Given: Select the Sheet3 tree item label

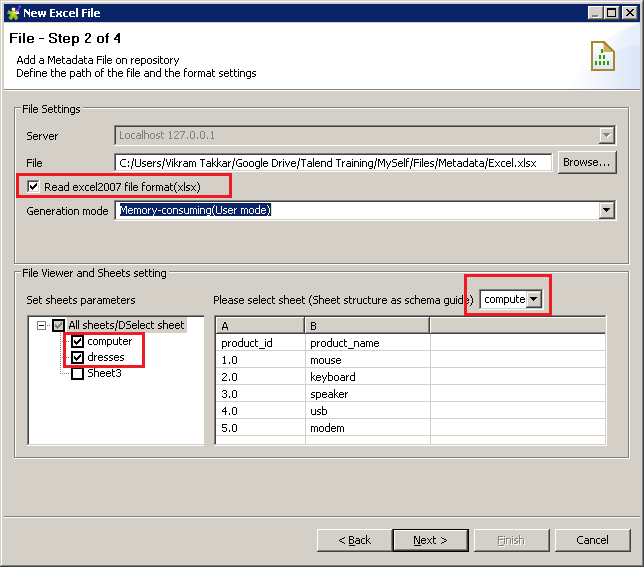Looking at the screenshot, I should pyautogui.click(x=104, y=373).
